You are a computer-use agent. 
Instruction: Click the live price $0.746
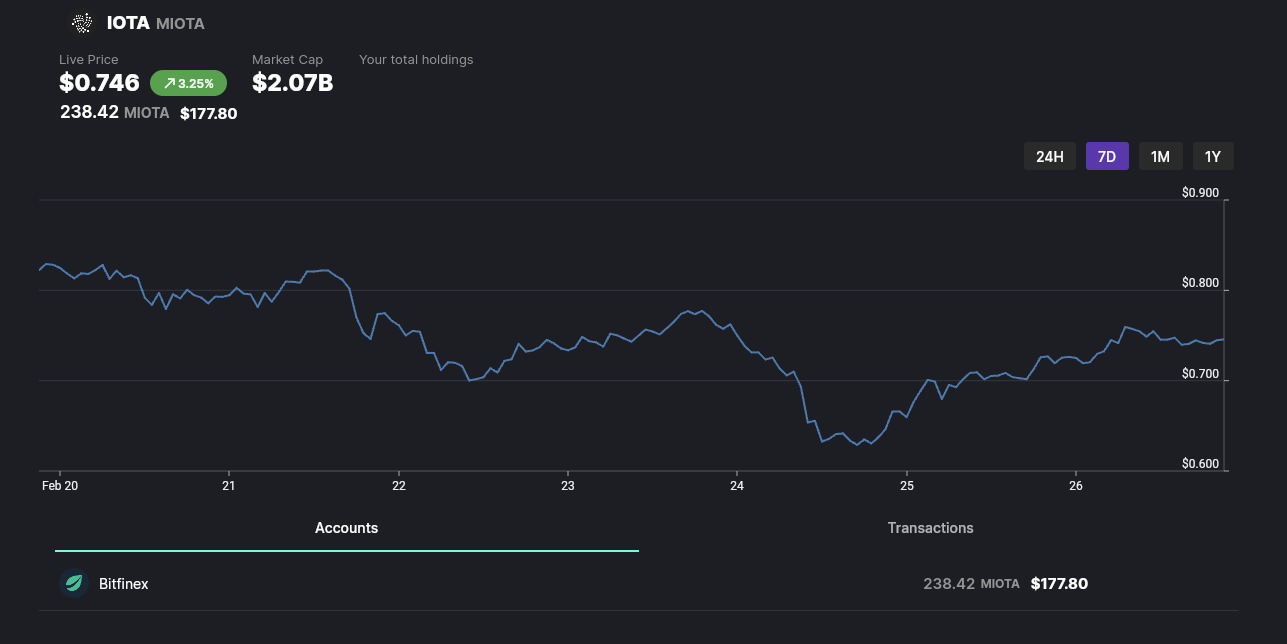tap(99, 83)
